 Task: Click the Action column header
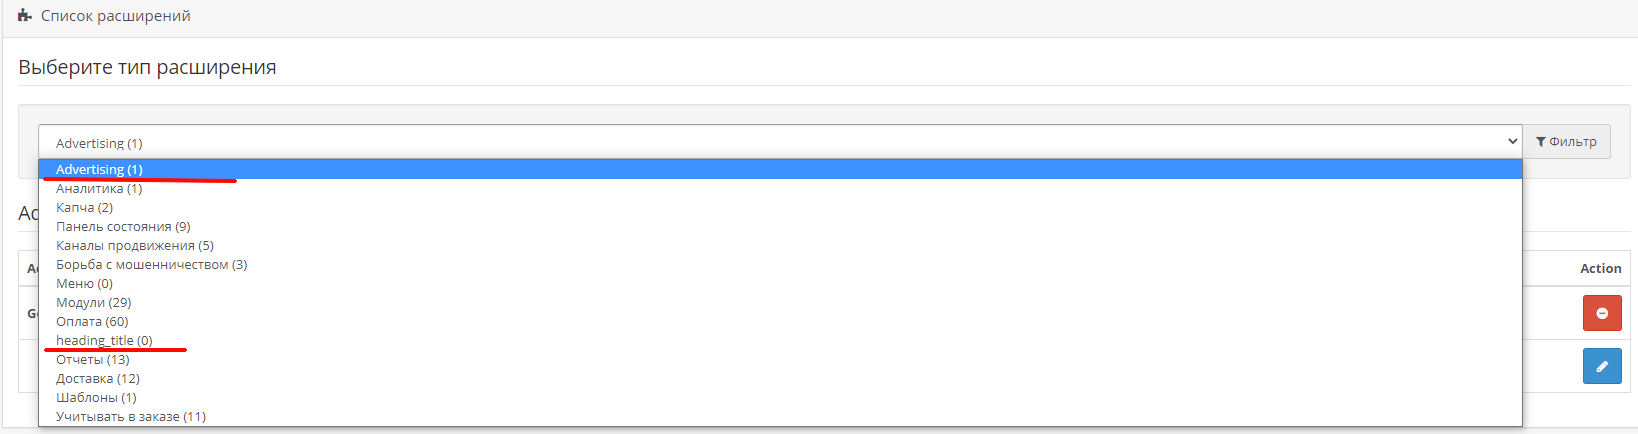coord(1600,269)
